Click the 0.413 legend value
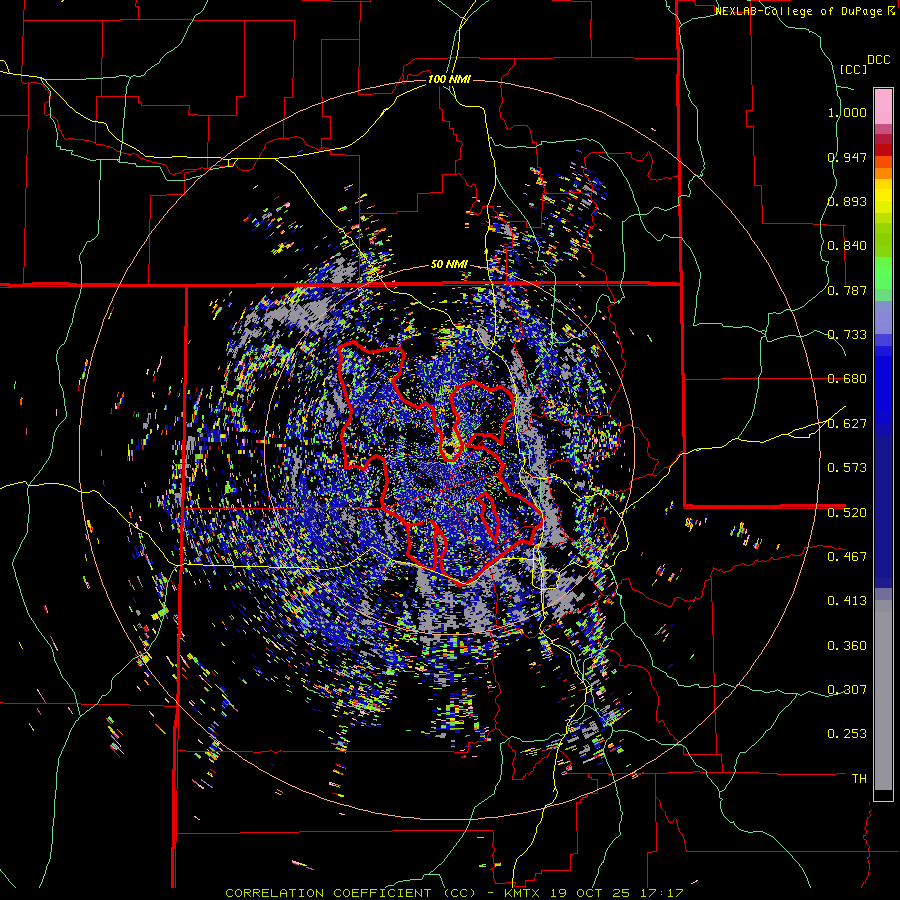The height and width of the screenshot is (900, 900). pyautogui.click(x=847, y=601)
